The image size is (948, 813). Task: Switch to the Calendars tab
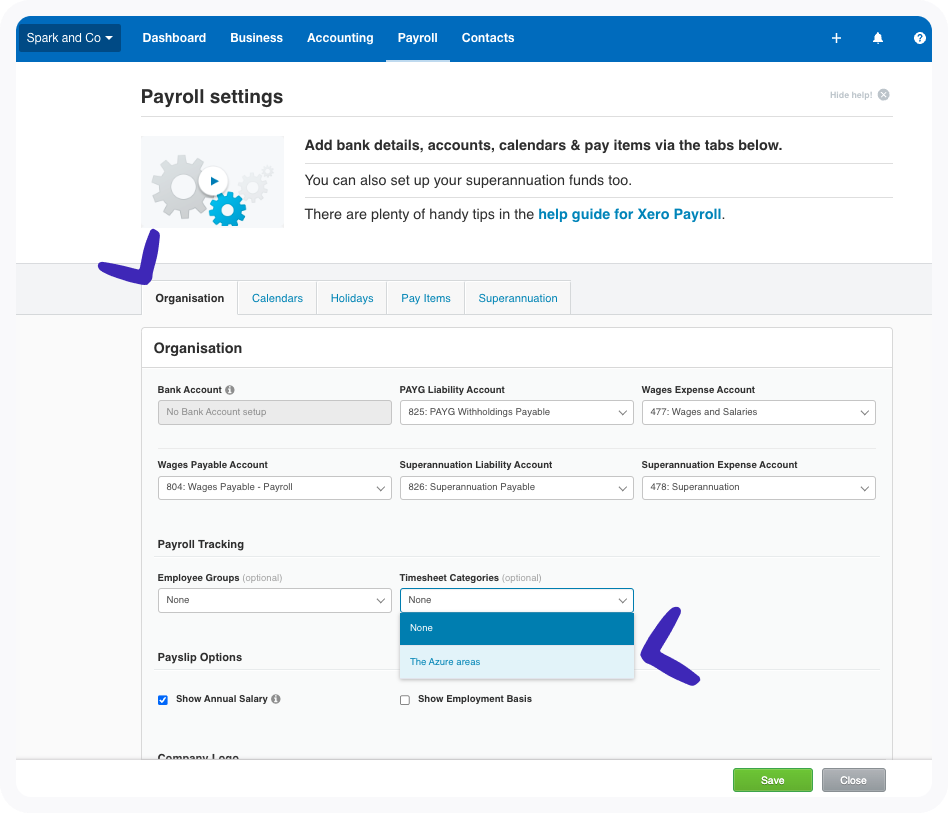point(277,298)
